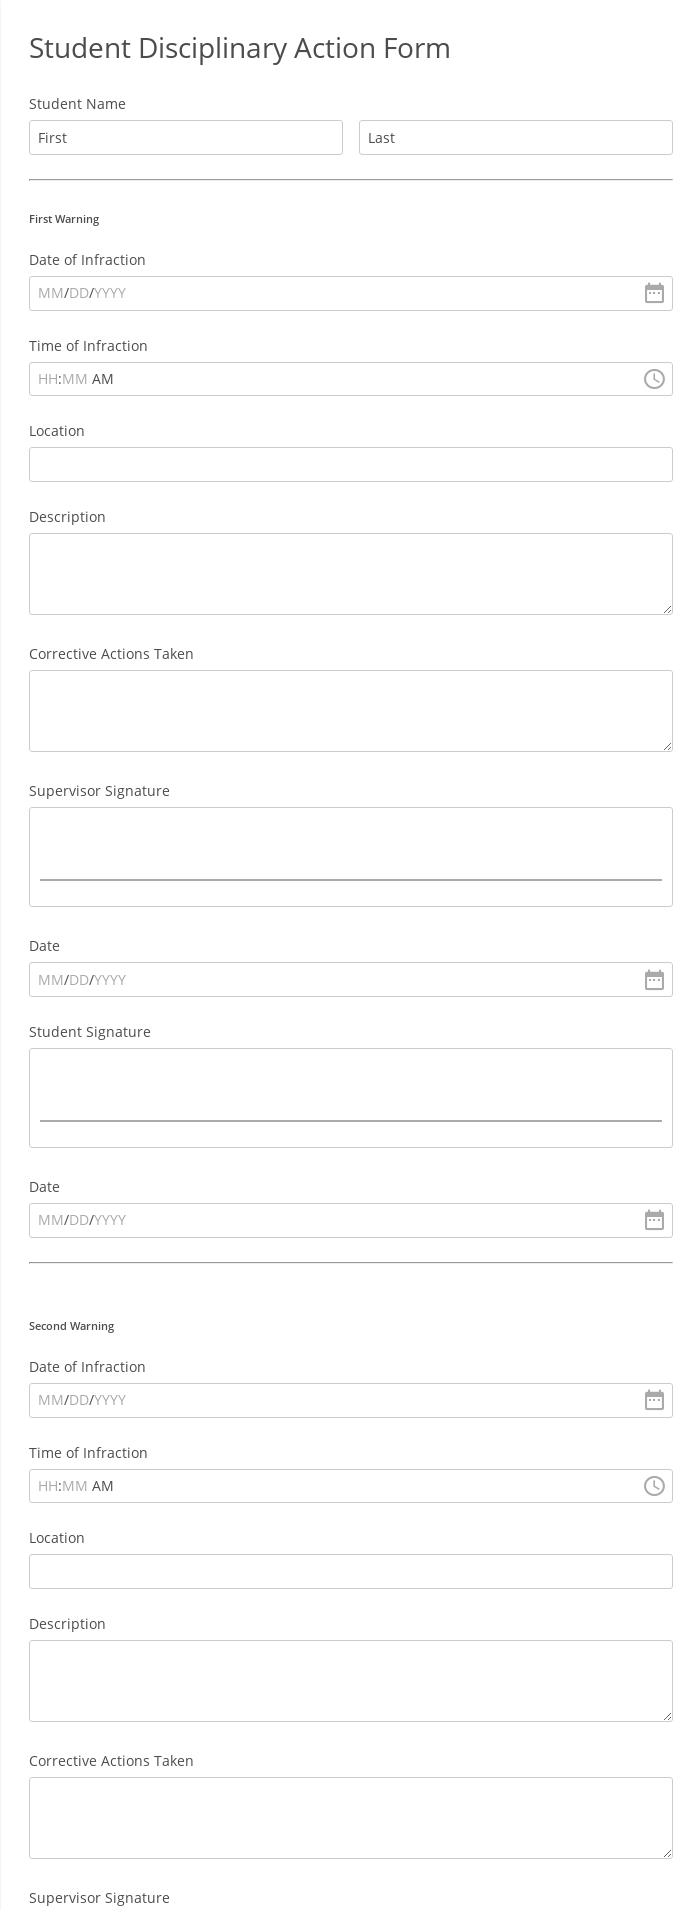Click the Corrective Actions Taken box under Second Warning
The image size is (700, 1920).
pos(350,1817)
